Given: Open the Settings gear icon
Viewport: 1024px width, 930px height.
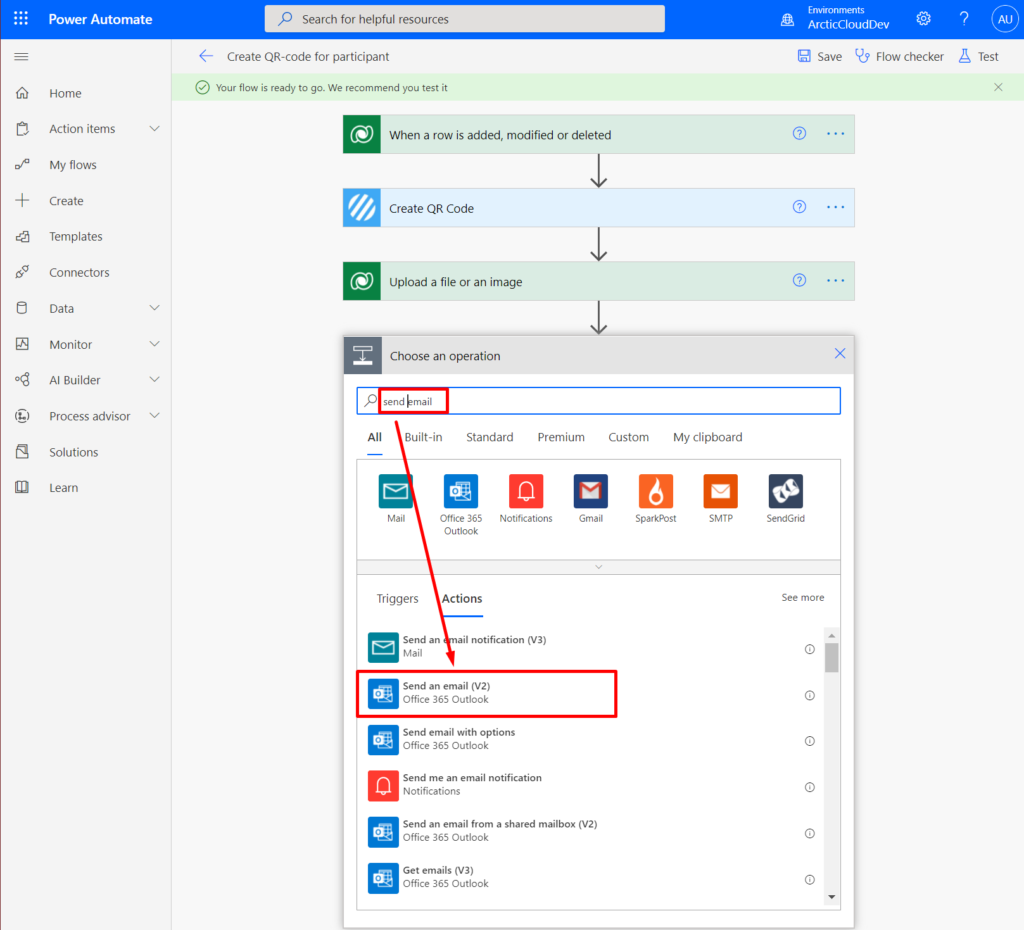Looking at the screenshot, I should 923,19.
